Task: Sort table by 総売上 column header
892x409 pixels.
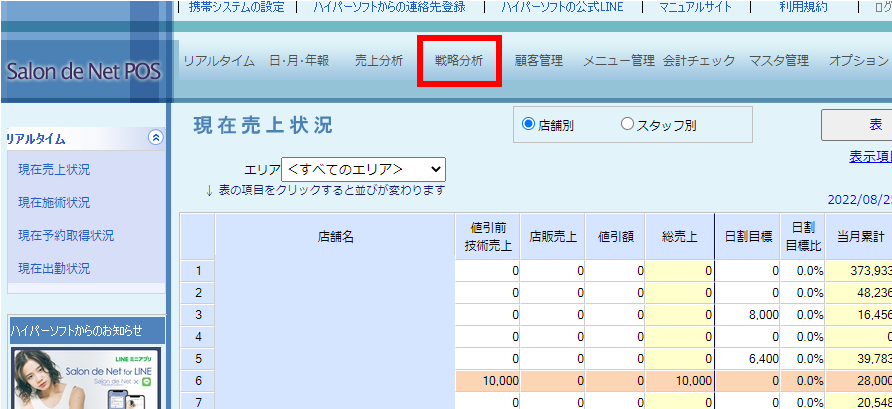Action: [x=679, y=237]
